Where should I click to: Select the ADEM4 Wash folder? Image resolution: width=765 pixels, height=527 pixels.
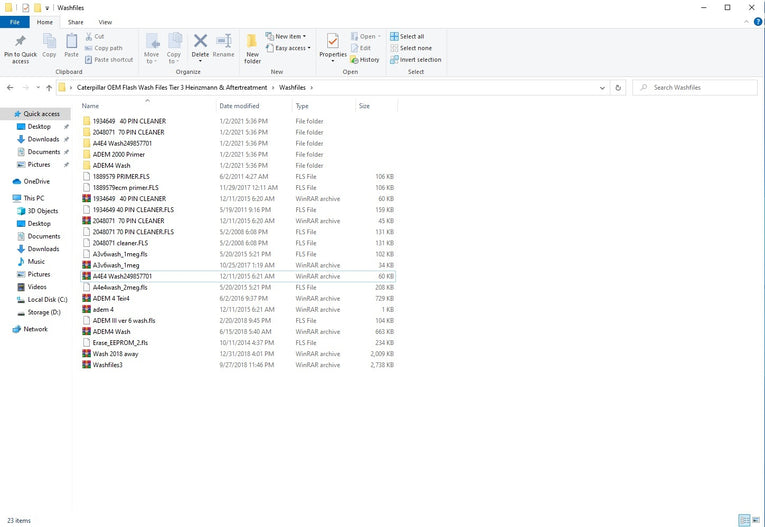(x=111, y=166)
